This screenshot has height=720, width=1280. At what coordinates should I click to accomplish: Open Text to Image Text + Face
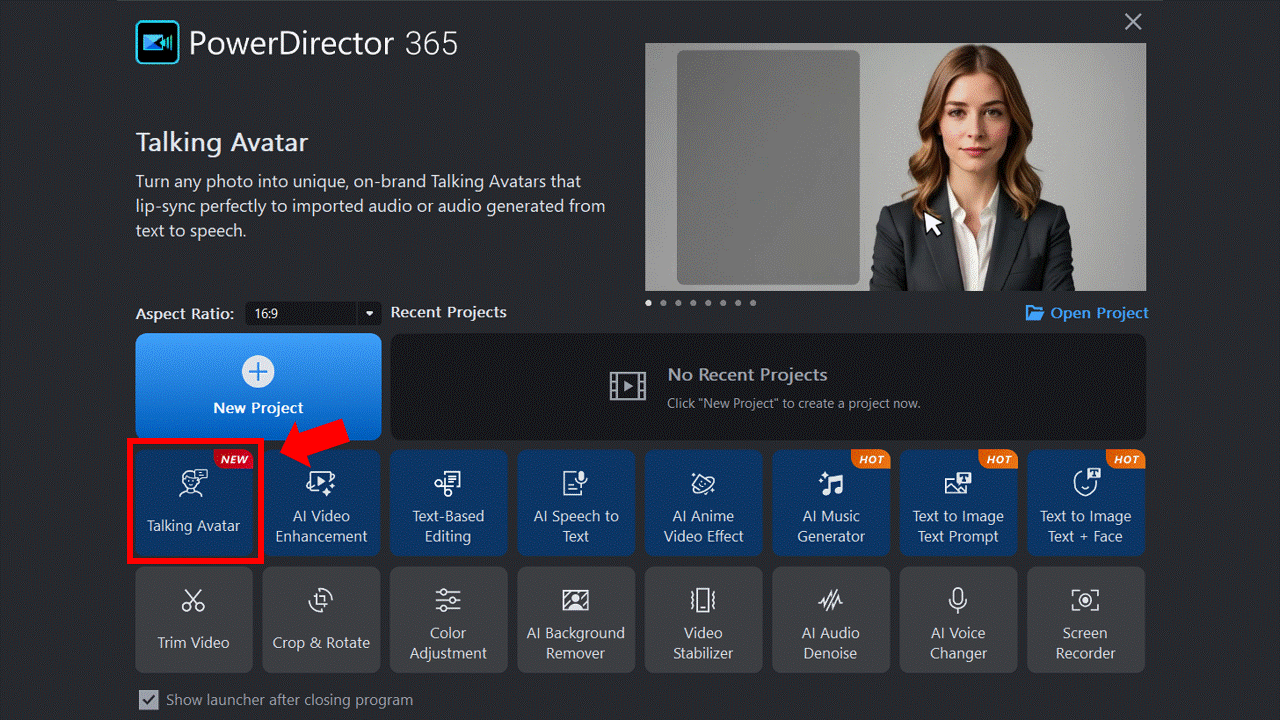click(x=1086, y=503)
